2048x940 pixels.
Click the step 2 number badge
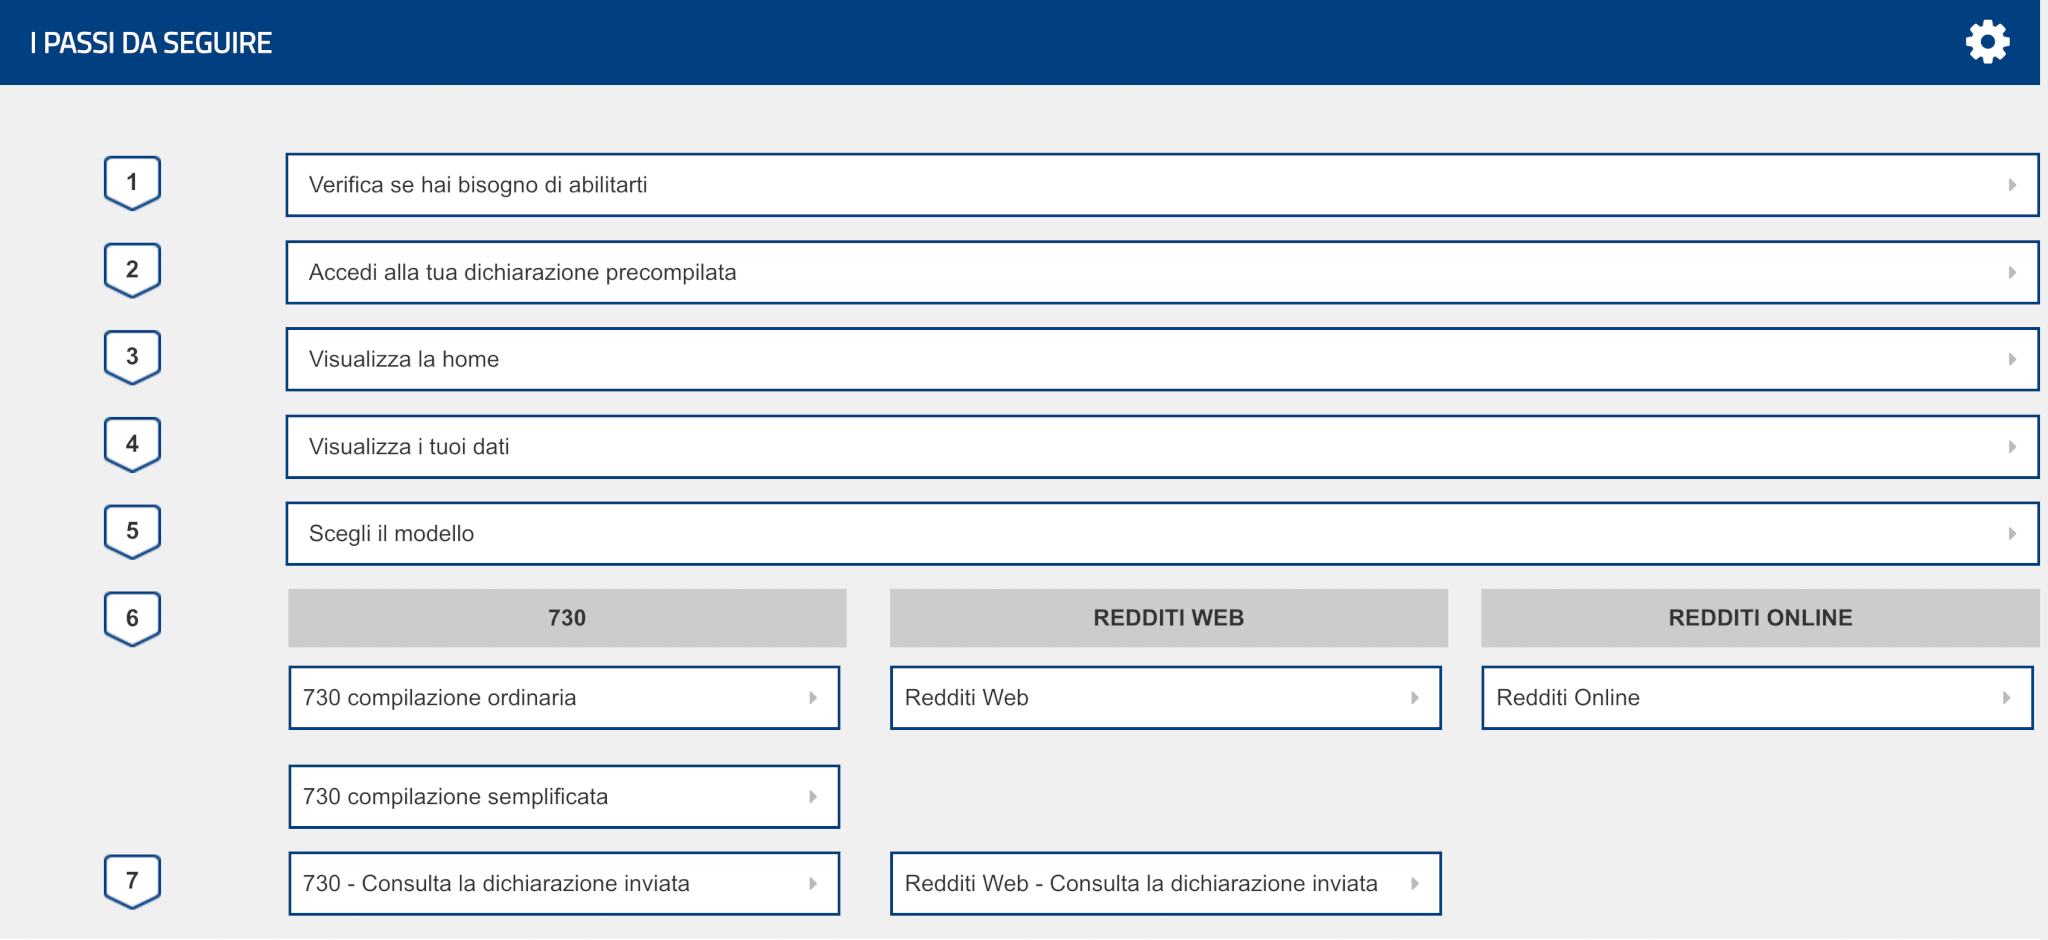coord(132,270)
